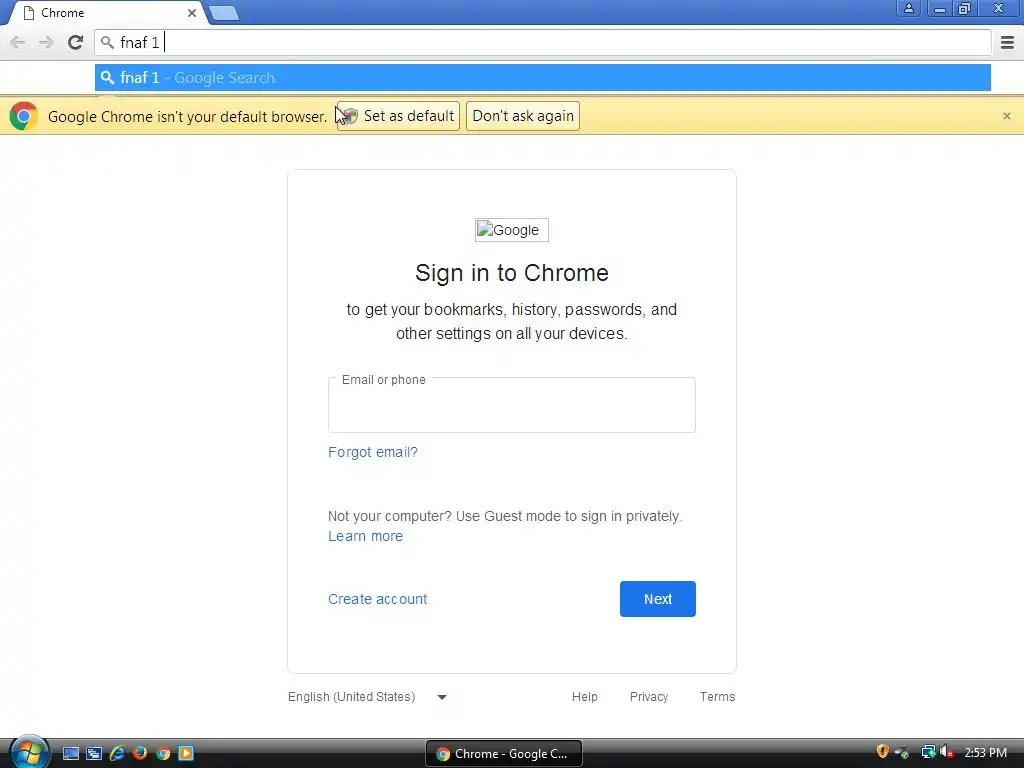Open the Windows Start orb
Viewport: 1024px width, 768px height.
[x=29, y=752]
